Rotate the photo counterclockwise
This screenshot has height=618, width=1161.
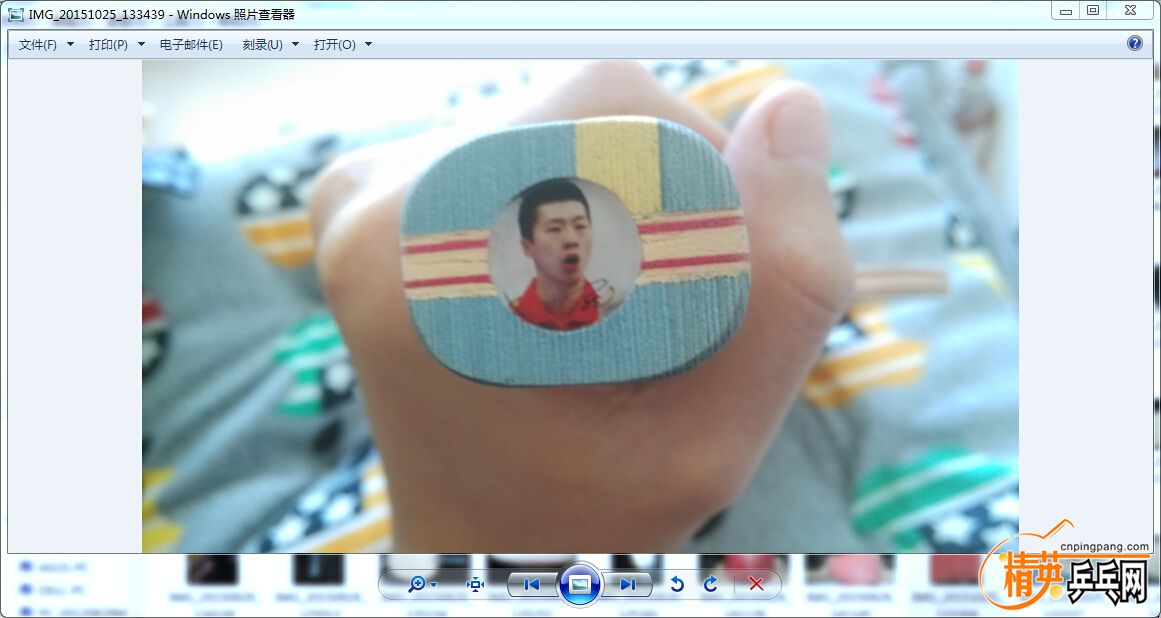[677, 585]
